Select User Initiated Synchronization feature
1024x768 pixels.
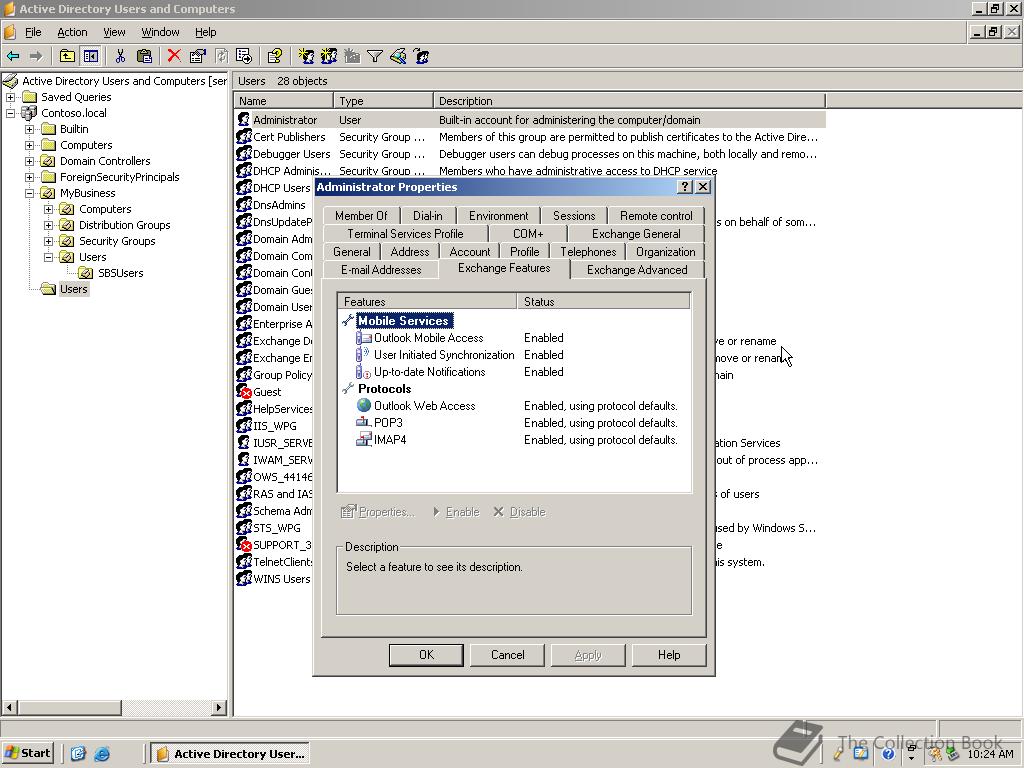[444, 355]
